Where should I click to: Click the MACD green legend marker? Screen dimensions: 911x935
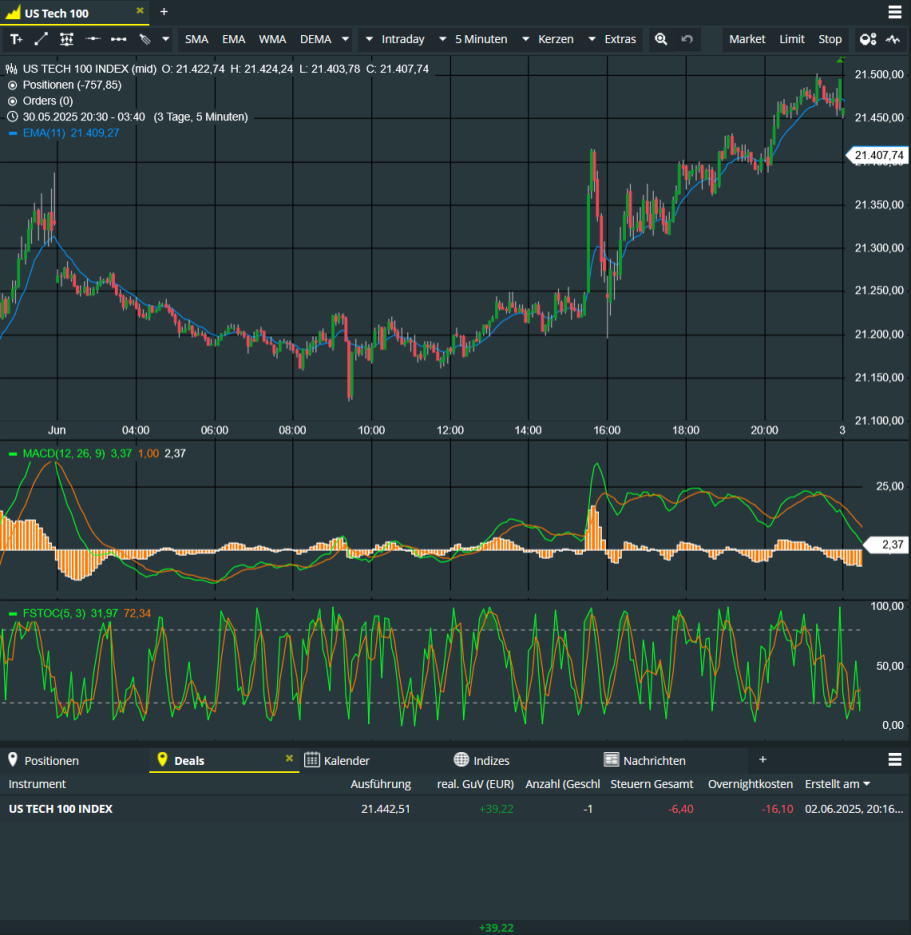13,454
